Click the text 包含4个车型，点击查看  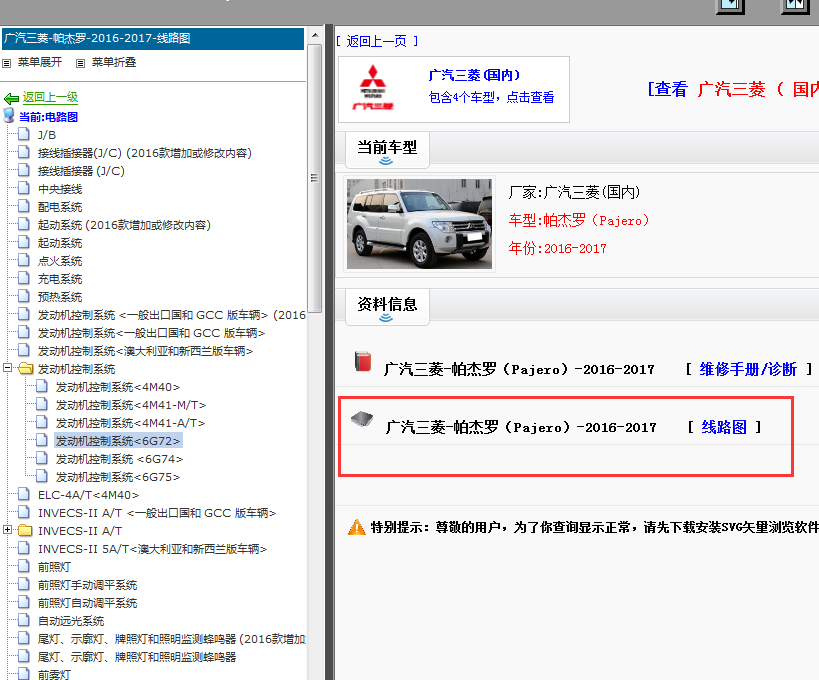pos(492,97)
